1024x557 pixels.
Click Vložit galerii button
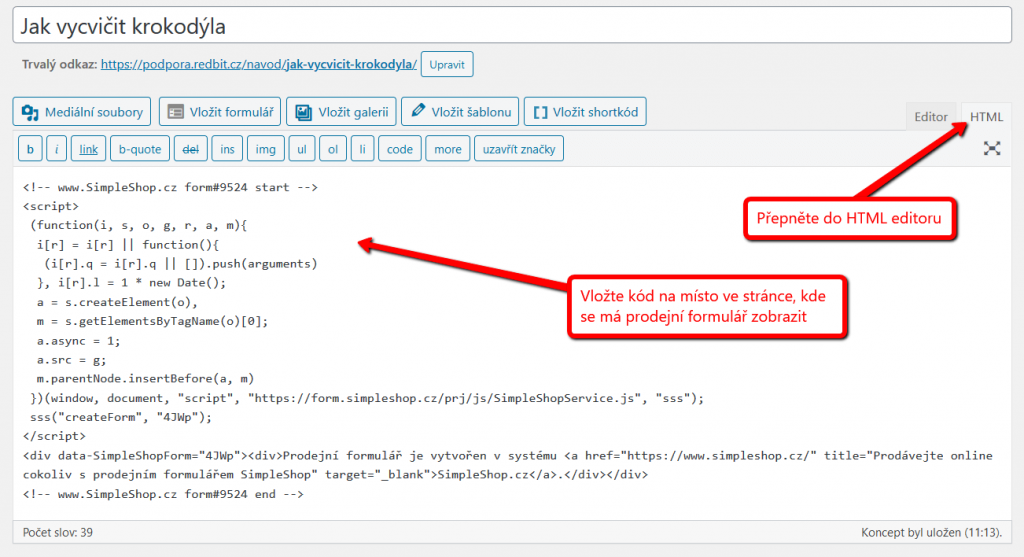342,112
